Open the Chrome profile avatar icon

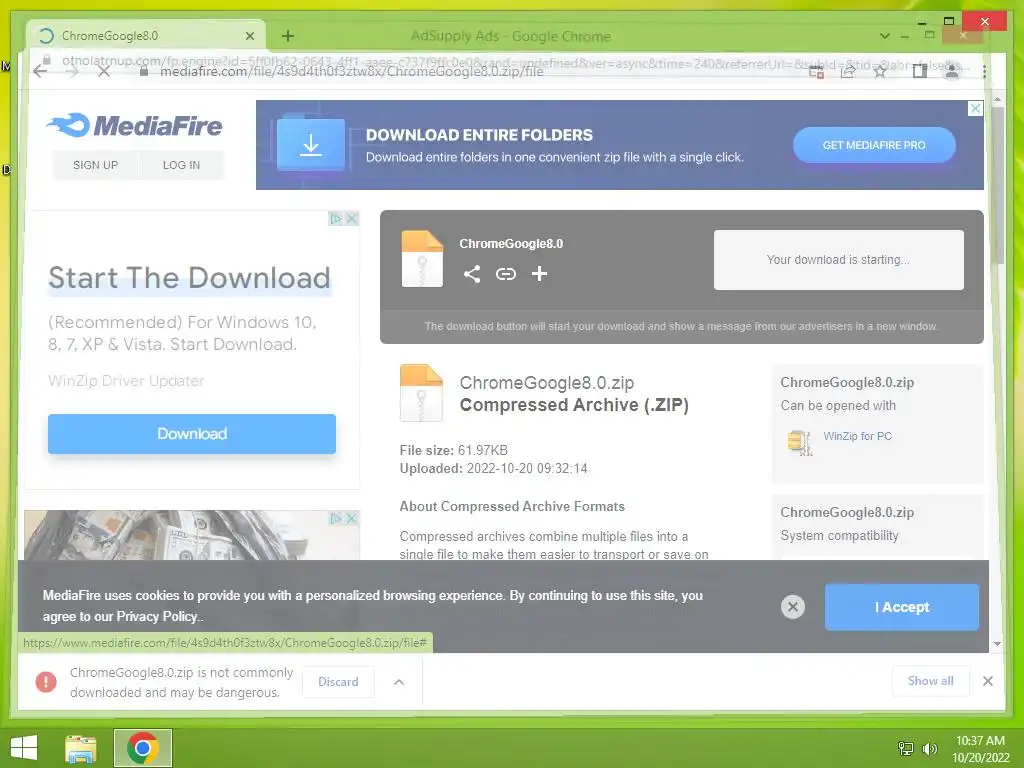coord(952,71)
